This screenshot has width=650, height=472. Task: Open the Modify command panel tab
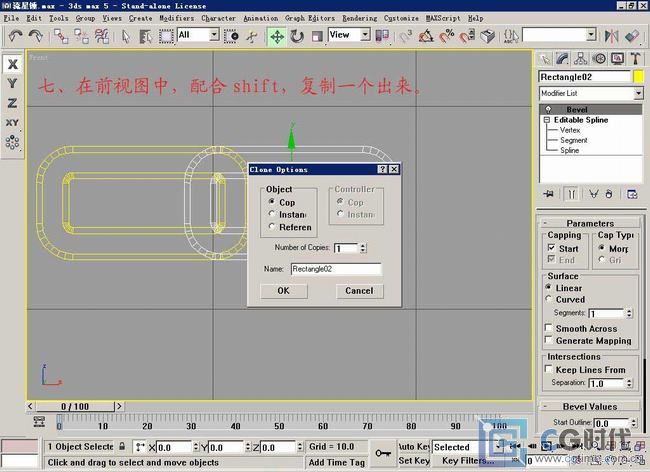coord(562,59)
